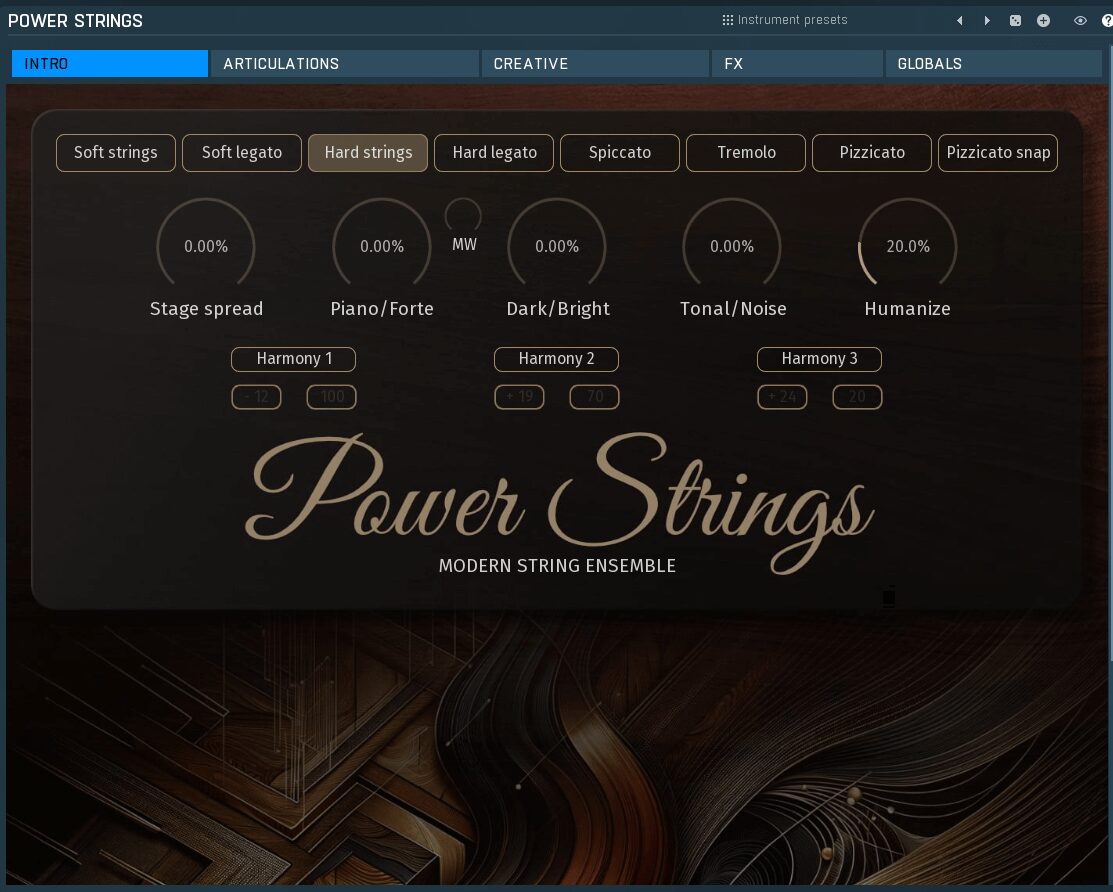Select the Soft legato articulation
The image size is (1113, 892).
click(x=241, y=152)
